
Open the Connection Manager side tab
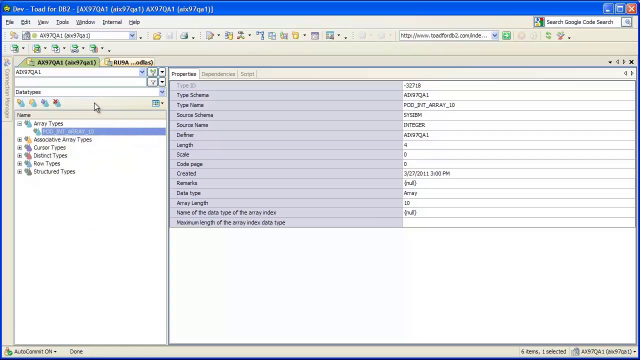(x=7, y=88)
